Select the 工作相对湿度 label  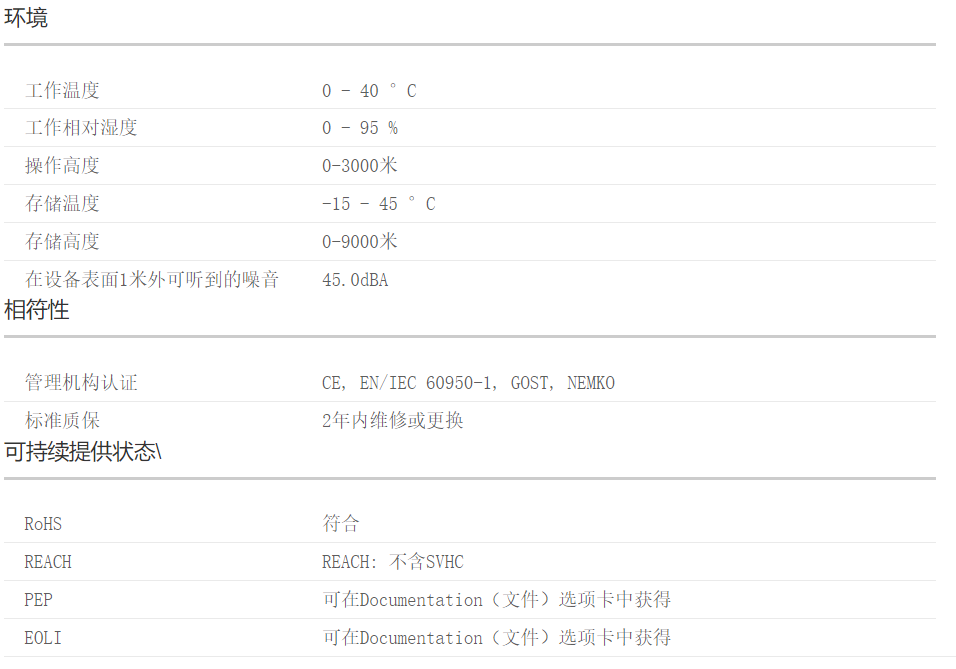[x=81, y=127]
